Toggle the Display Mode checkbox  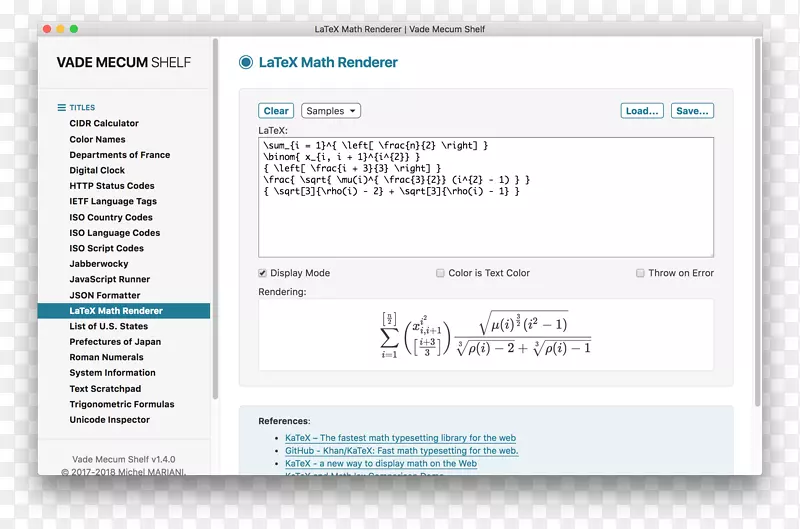[x=263, y=273]
